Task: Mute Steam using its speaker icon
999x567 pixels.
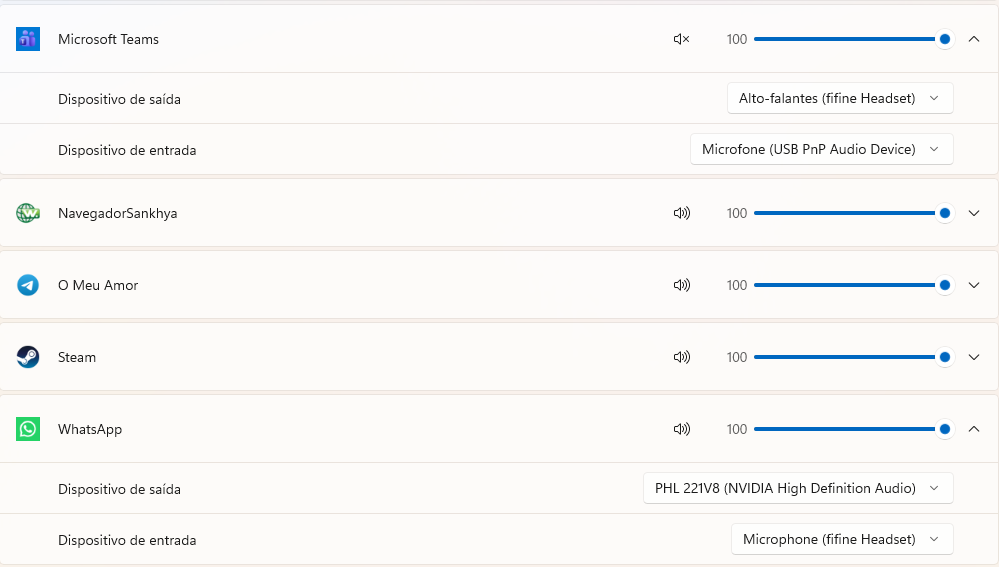Action: 682,357
